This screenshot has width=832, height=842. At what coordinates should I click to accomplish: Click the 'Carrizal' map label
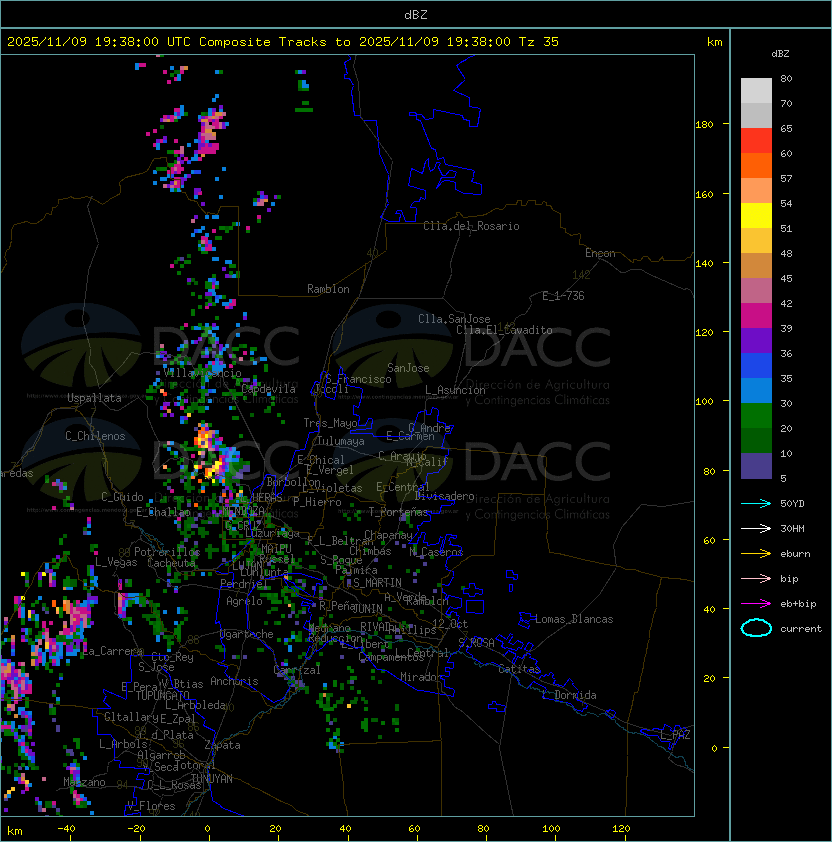coord(297,670)
